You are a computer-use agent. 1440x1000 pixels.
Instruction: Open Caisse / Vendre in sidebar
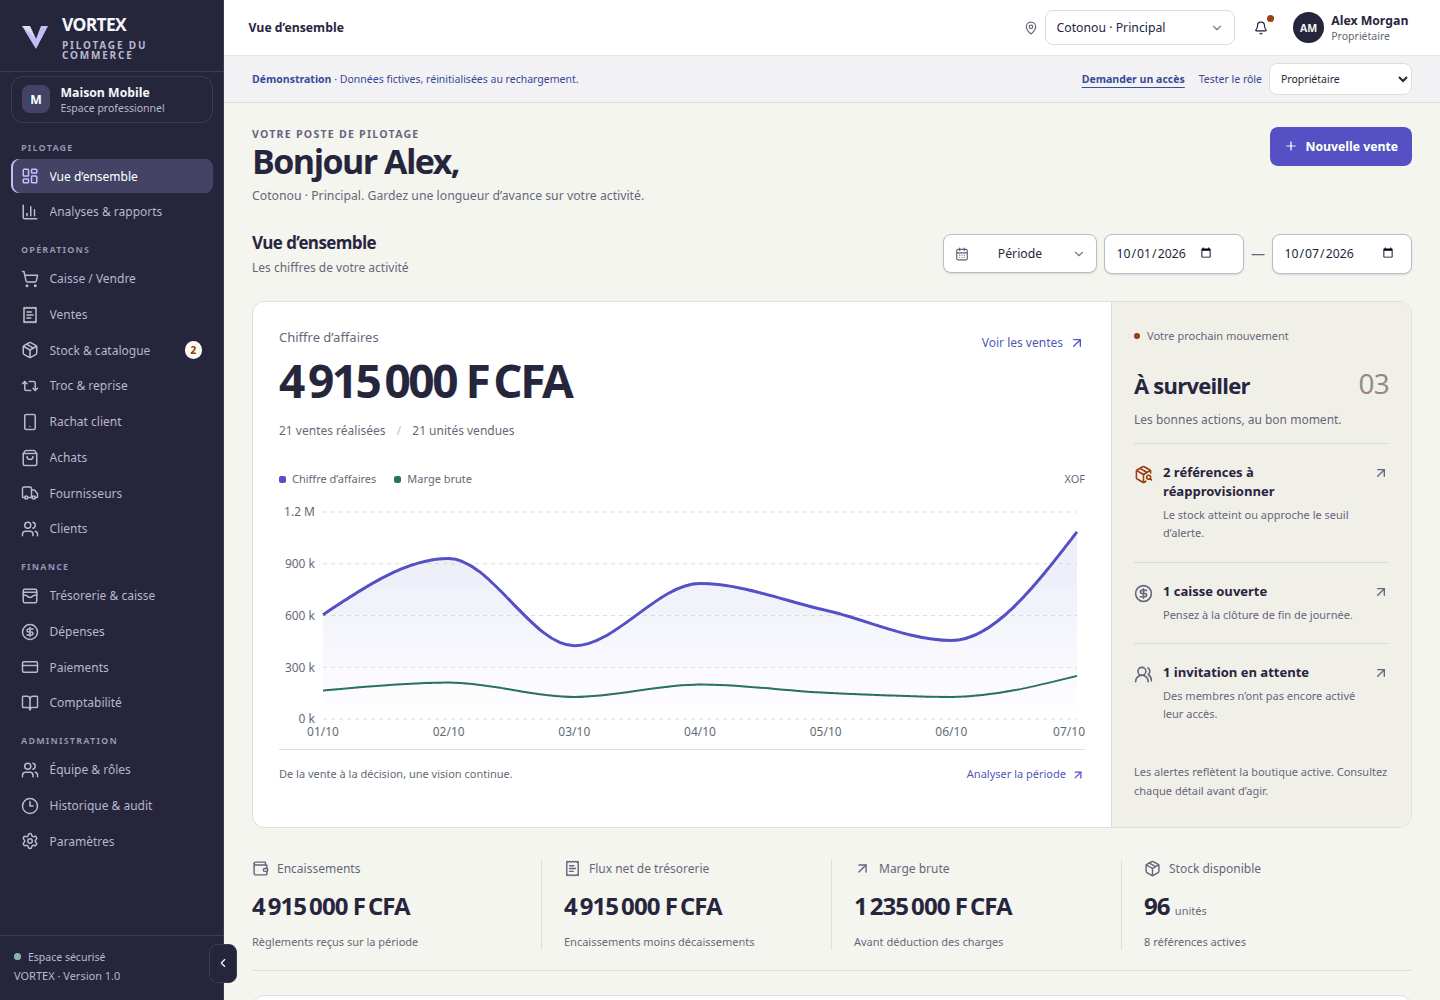click(112, 279)
